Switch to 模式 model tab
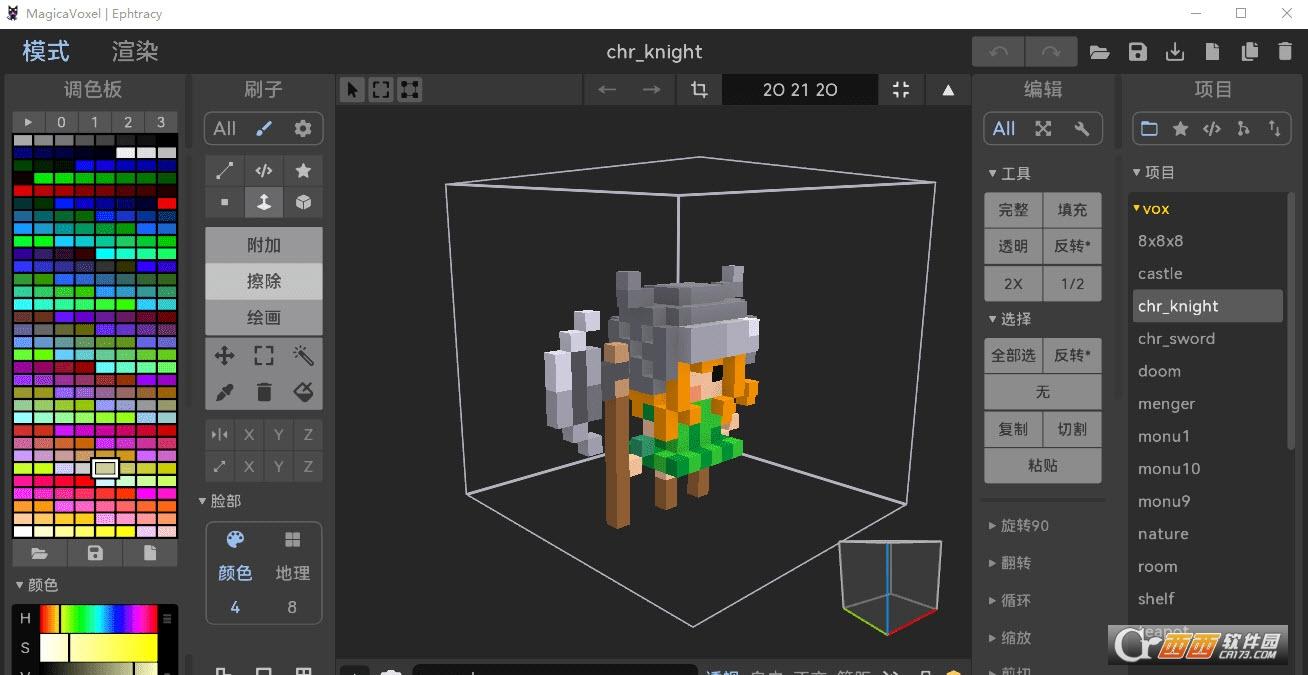The image size is (1308, 675). (46, 51)
